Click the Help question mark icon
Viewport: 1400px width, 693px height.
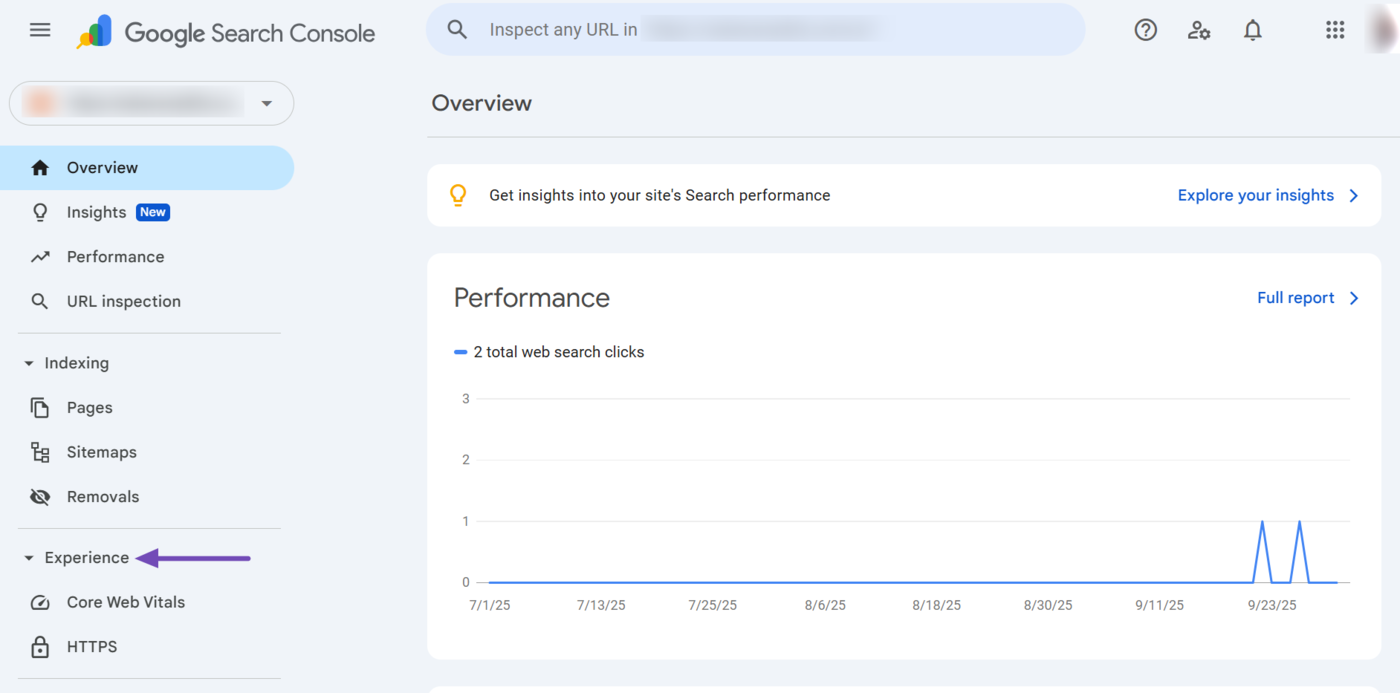click(x=1145, y=30)
